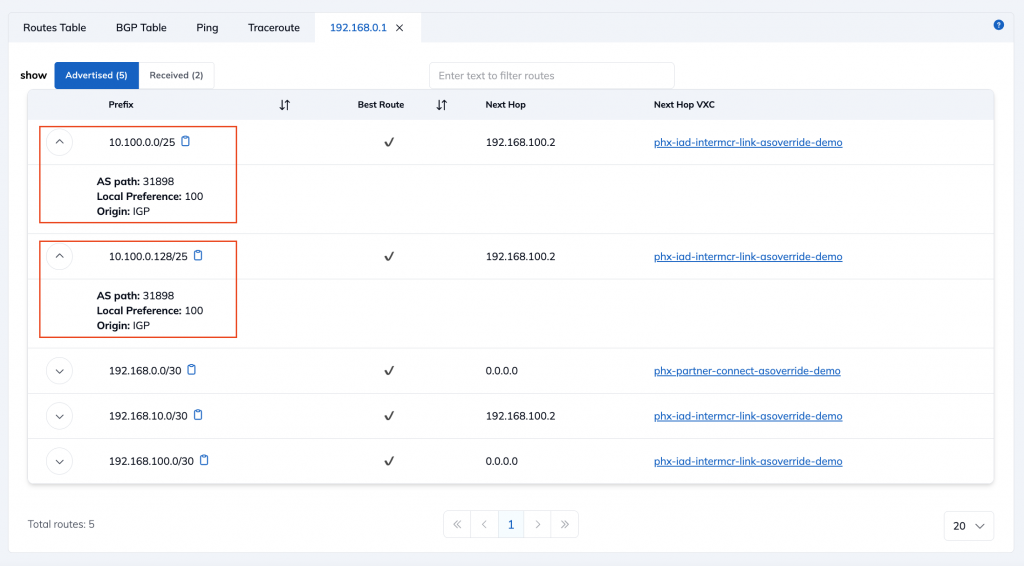
Task: Go to first page of routes
Action: [x=457, y=524]
